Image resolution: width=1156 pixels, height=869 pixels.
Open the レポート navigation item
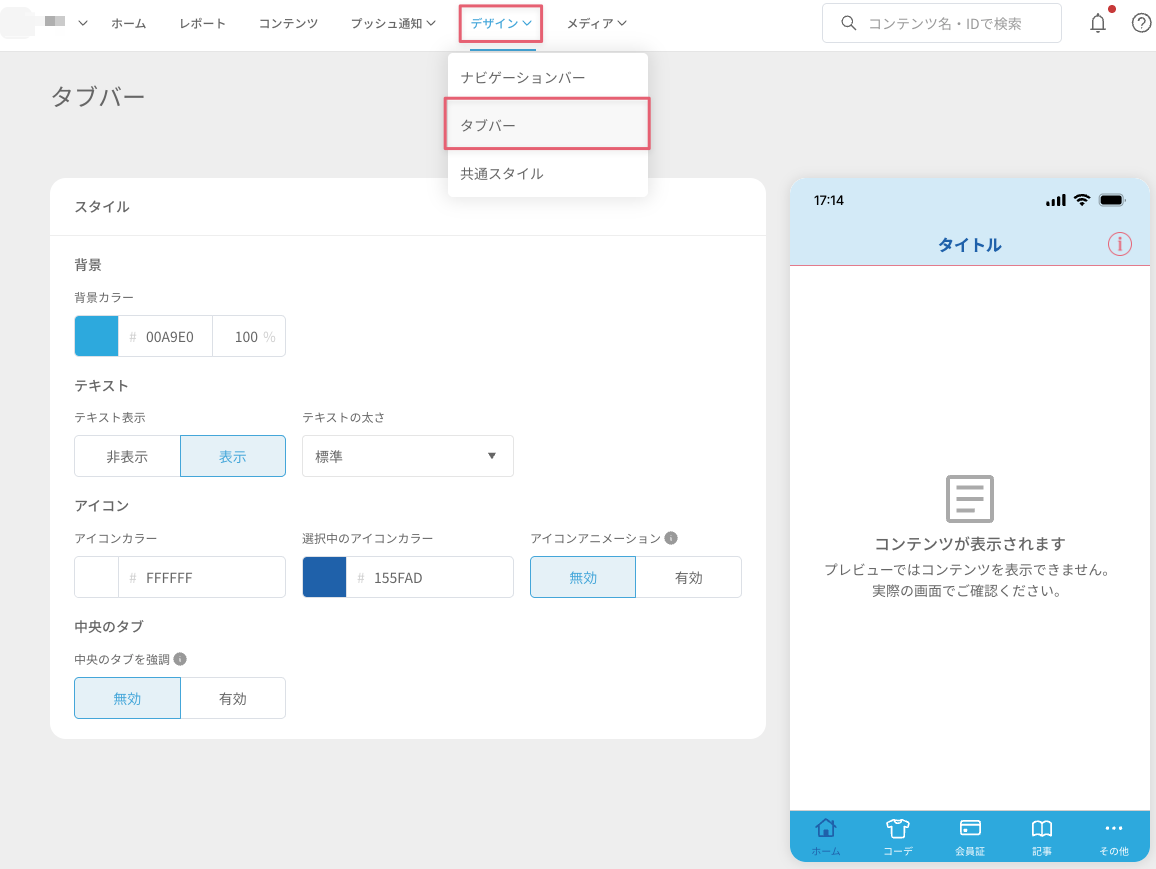tap(203, 24)
